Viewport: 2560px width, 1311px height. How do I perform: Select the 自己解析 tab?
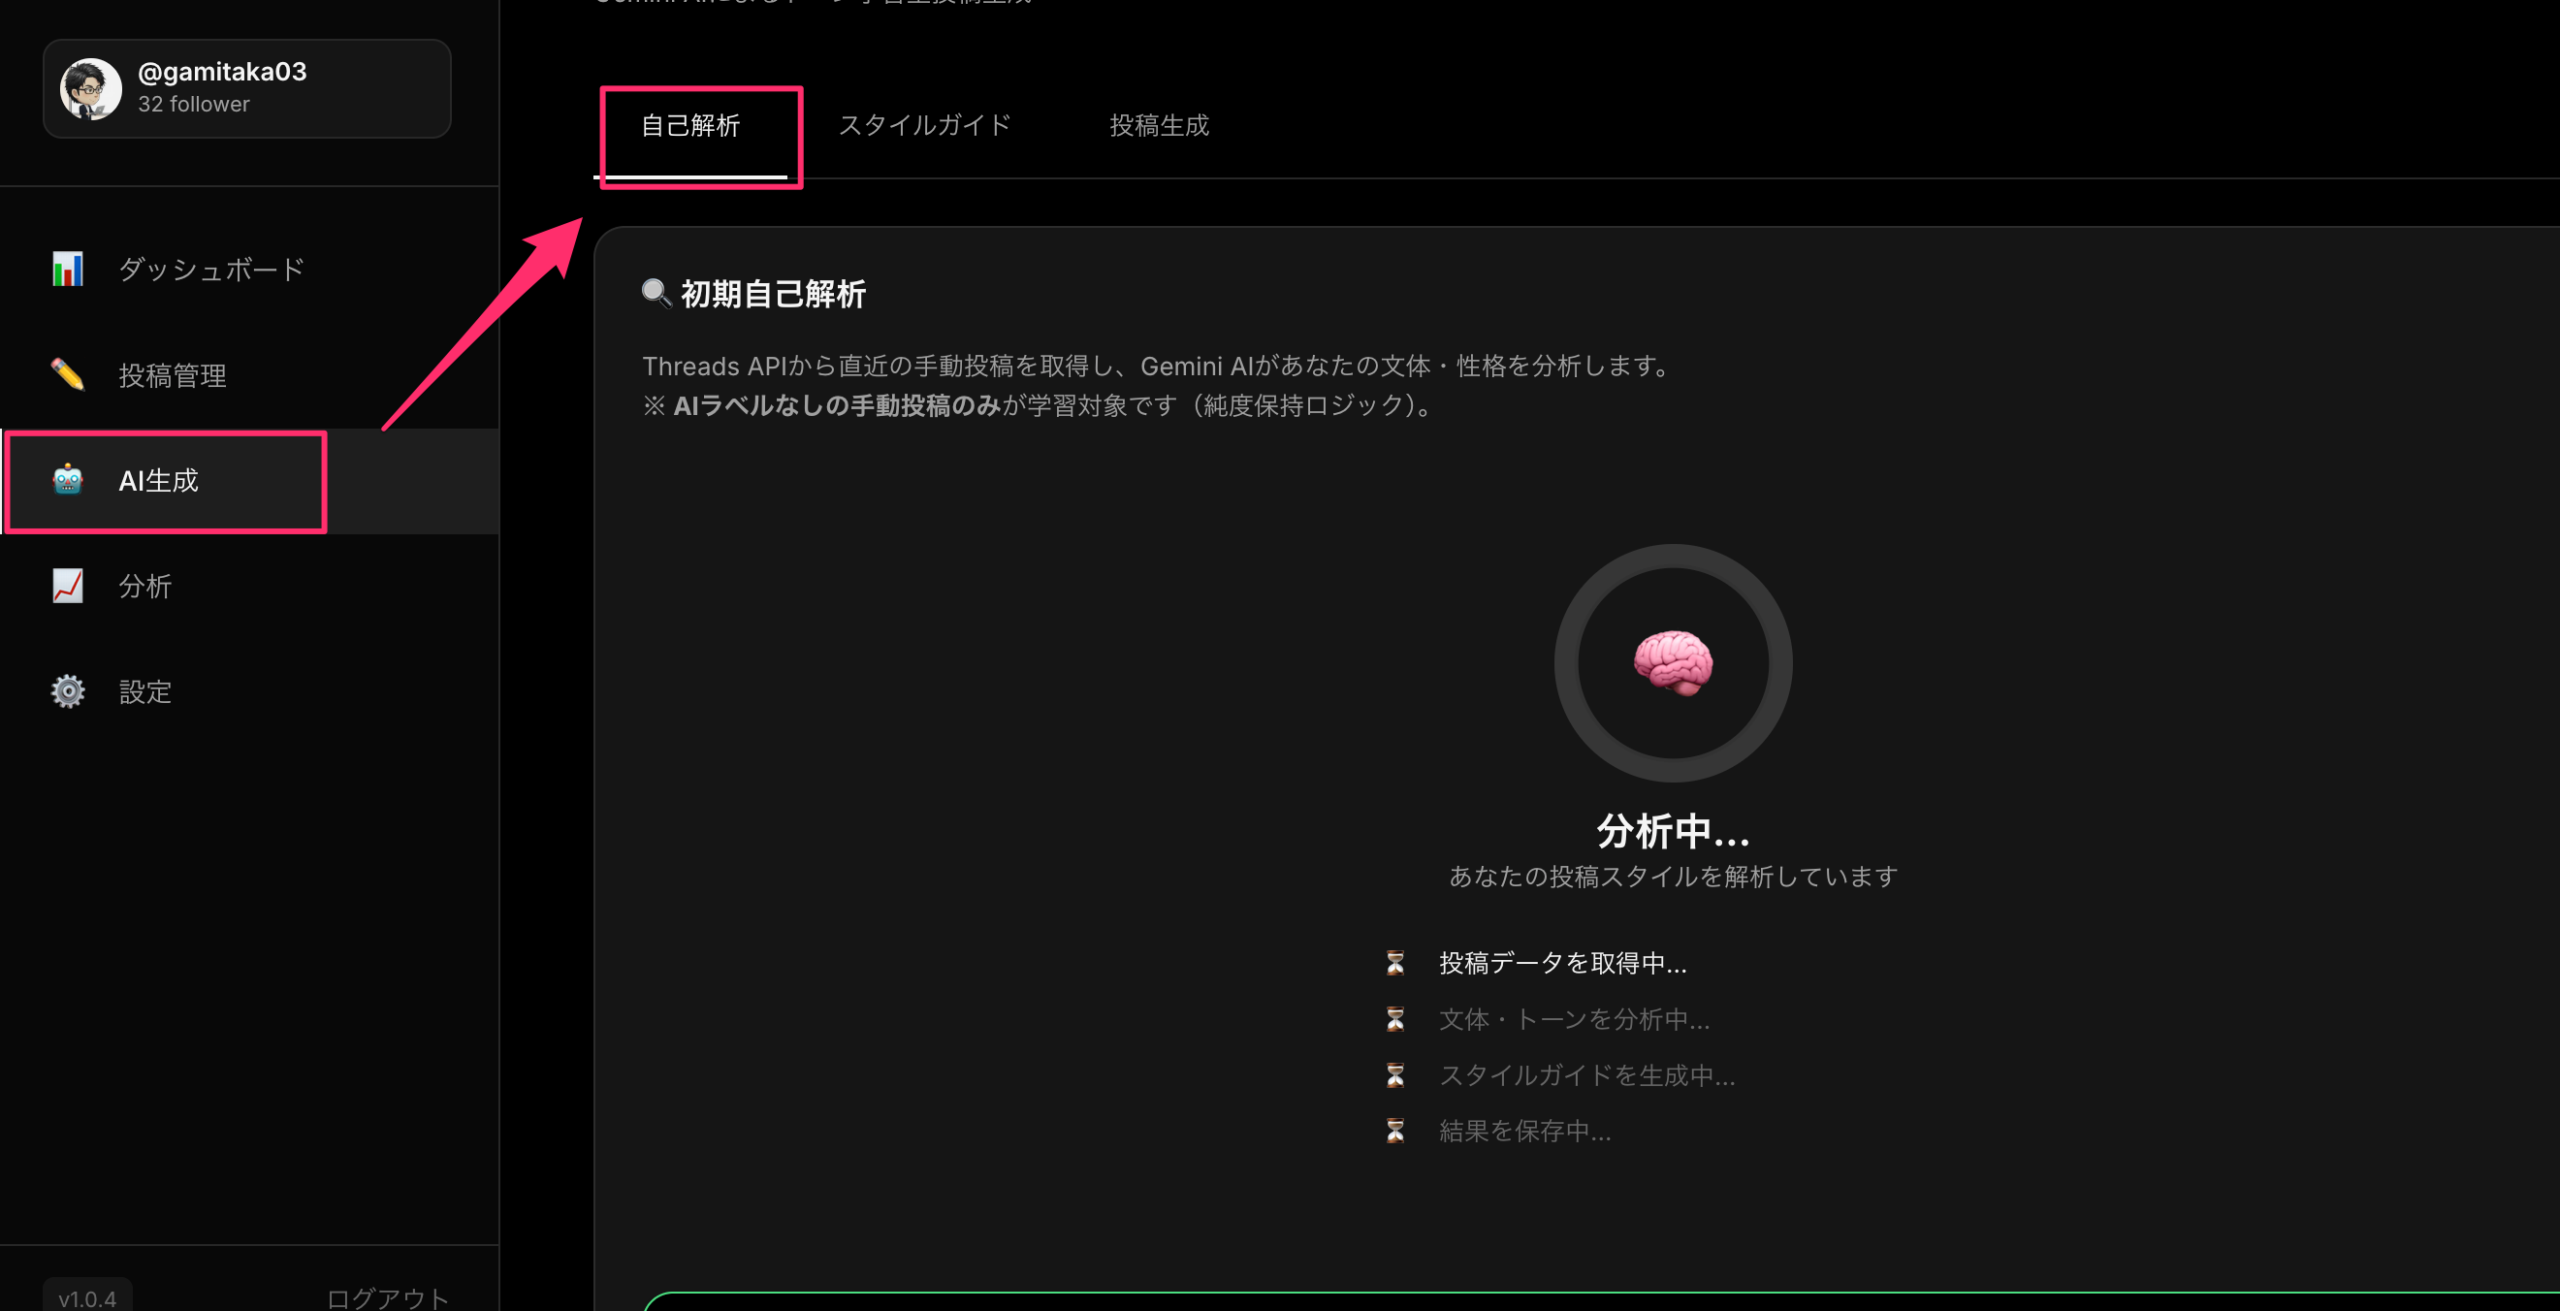tap(690, 126)
